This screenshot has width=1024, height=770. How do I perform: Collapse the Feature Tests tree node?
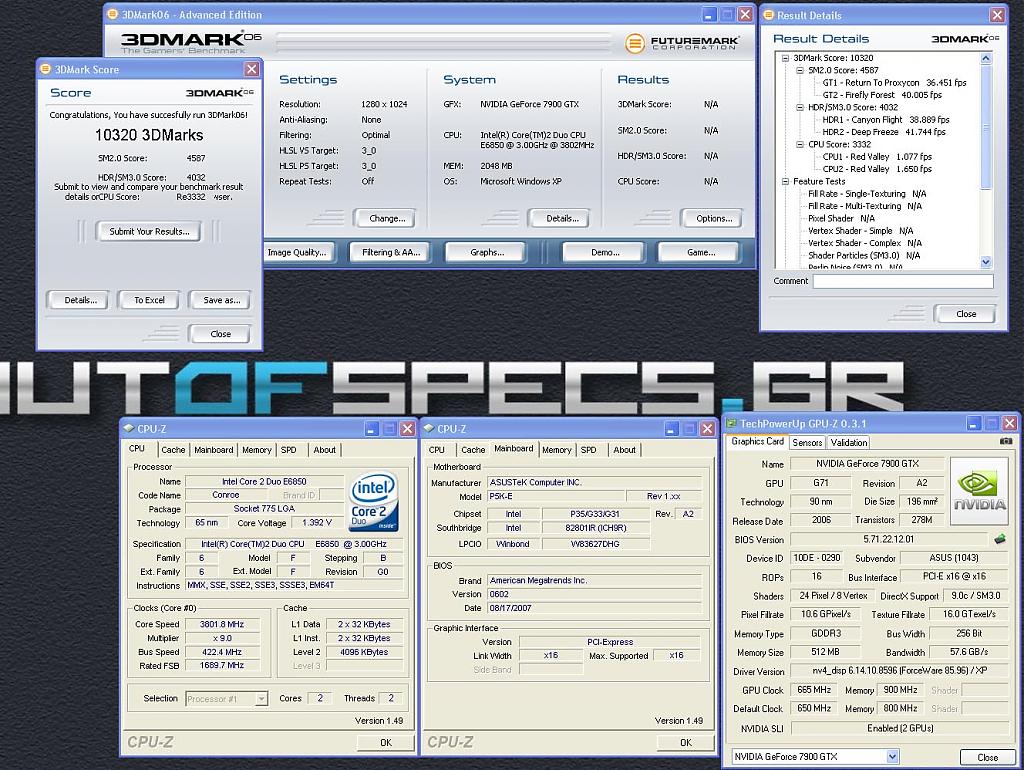point(786,182)
